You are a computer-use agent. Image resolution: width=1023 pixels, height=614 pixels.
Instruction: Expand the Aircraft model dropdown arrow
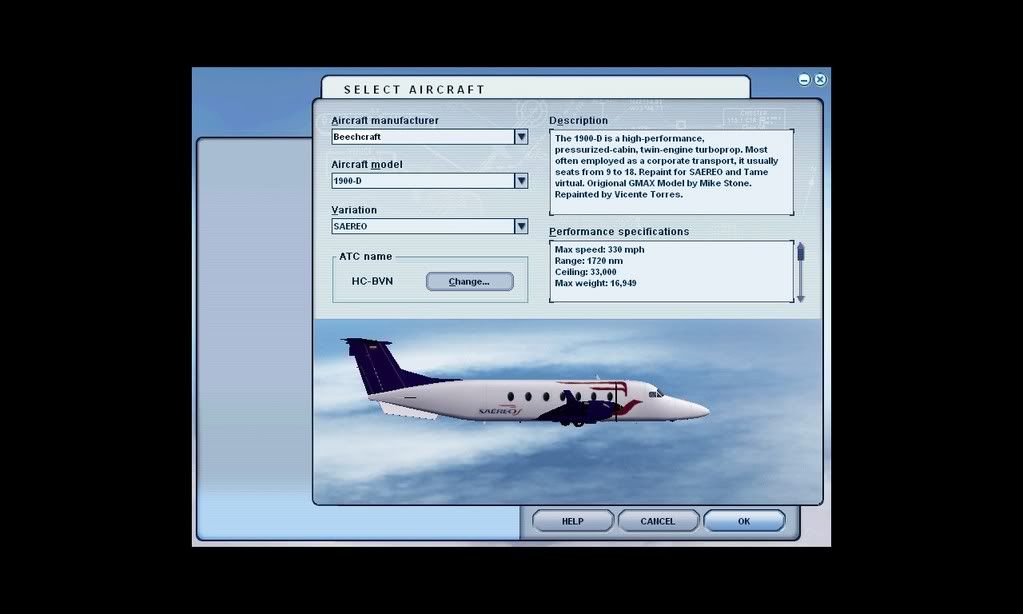point(521,181)
